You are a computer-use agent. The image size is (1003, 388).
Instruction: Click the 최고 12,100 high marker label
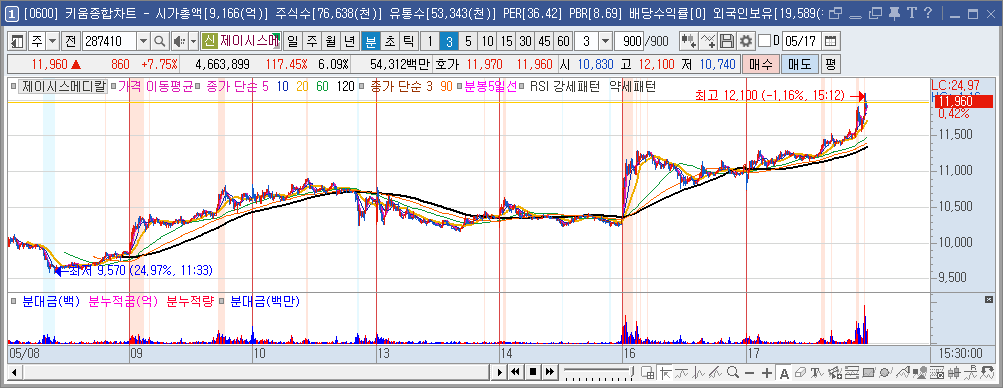pyautogui.click(x=770, y=96)
